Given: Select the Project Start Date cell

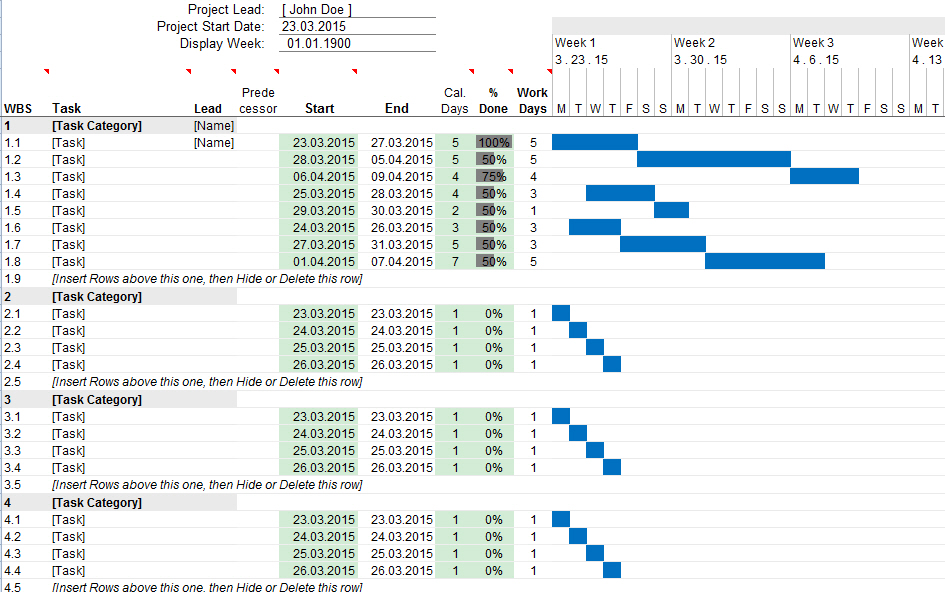Looking at the screenshot, I should 311,26.
